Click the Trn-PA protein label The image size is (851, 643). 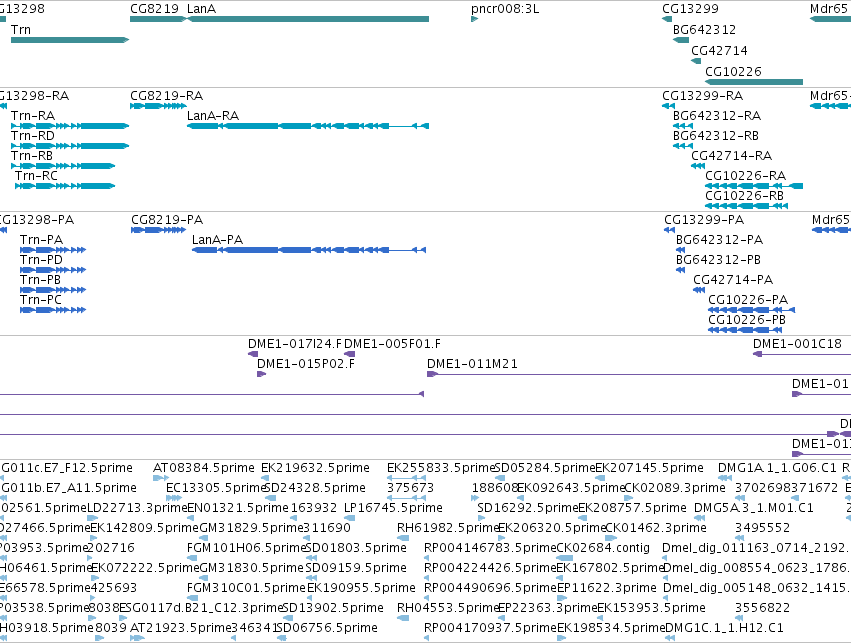pos(42,240)
